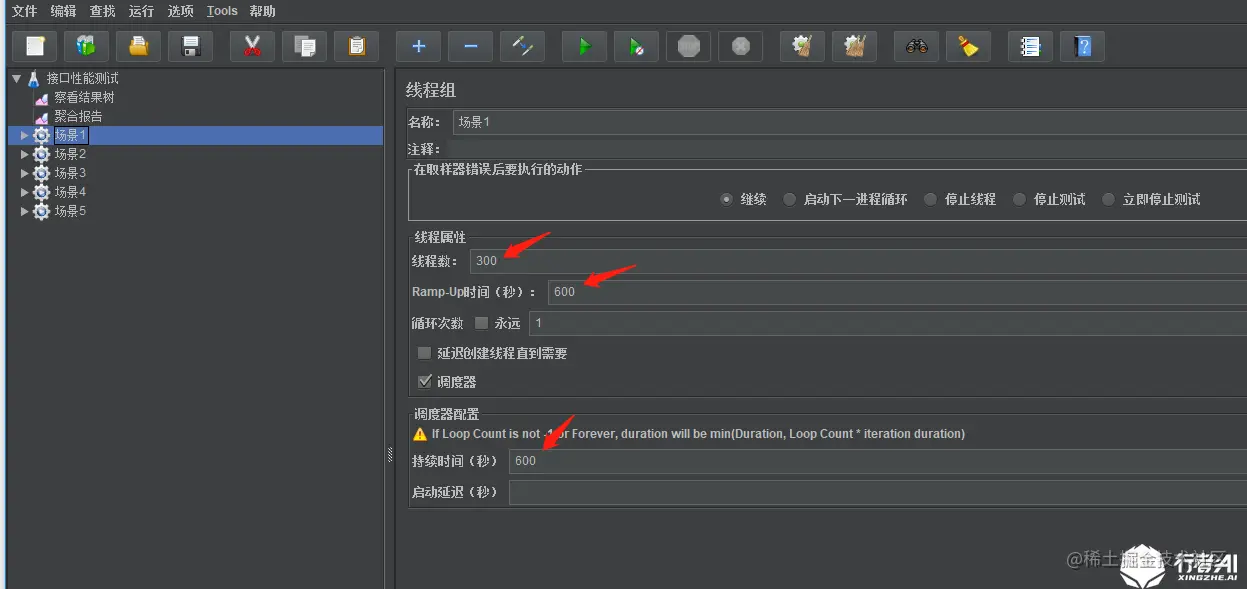Select the 停止测试 radio button
Screen dimensions: 1247x589
click(1019, 199)
